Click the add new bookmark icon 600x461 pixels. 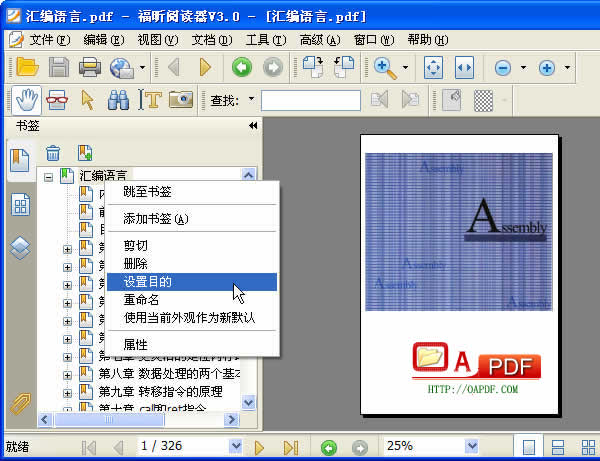point(85,153)
